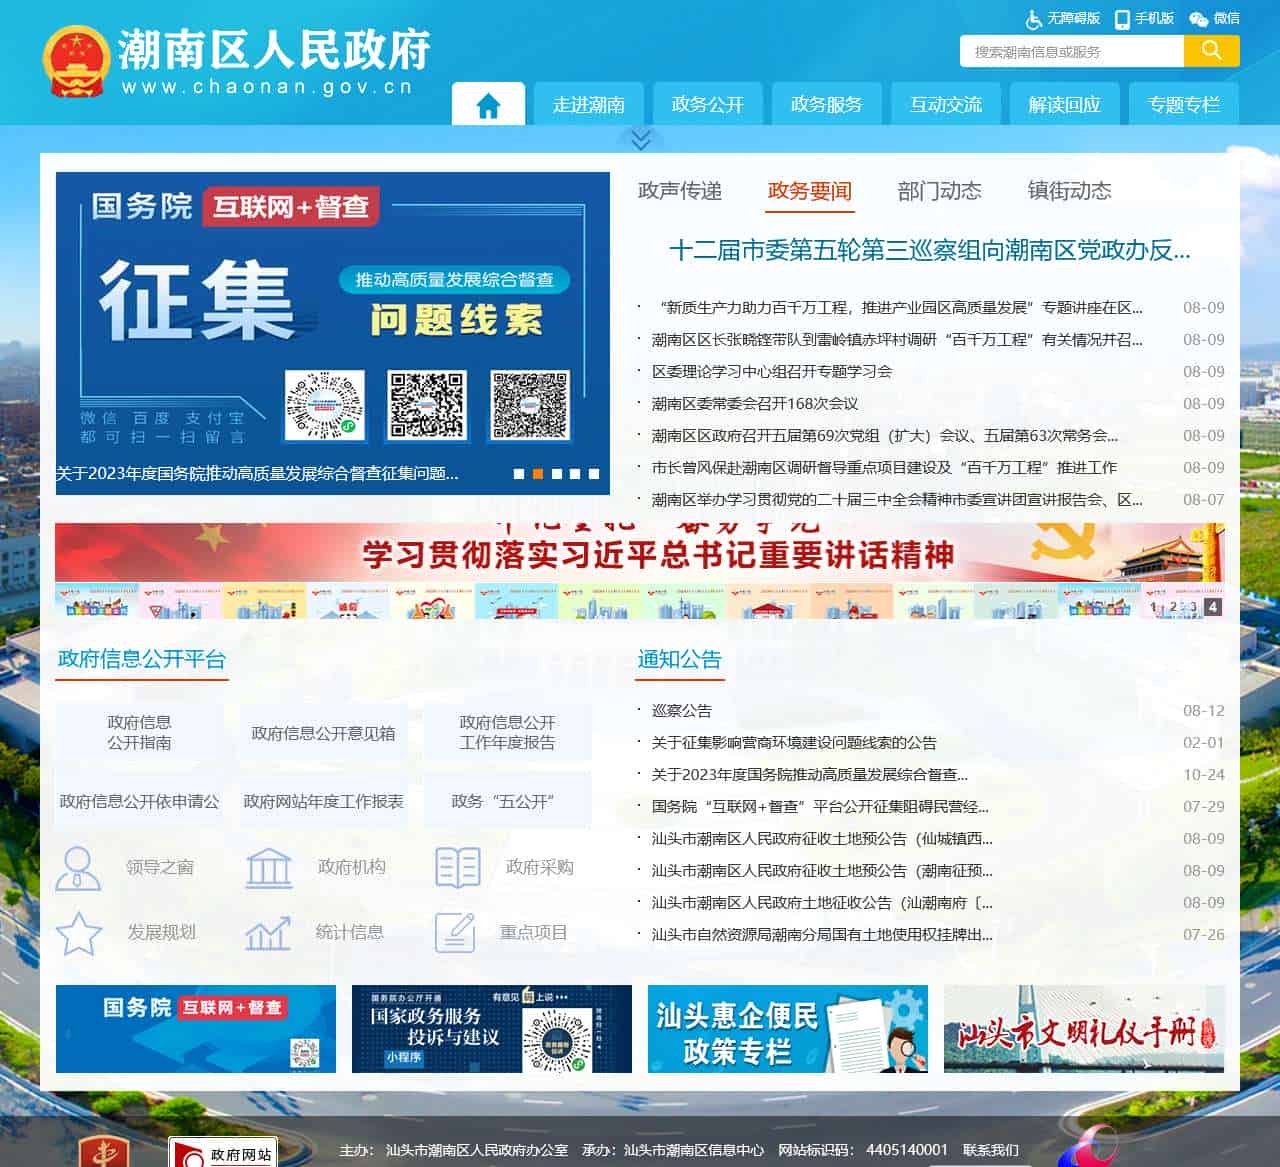The image size is (1280, 1167).
Task: Open the 巡察公告 notice dated 08-12
Action: pos(681,711)
